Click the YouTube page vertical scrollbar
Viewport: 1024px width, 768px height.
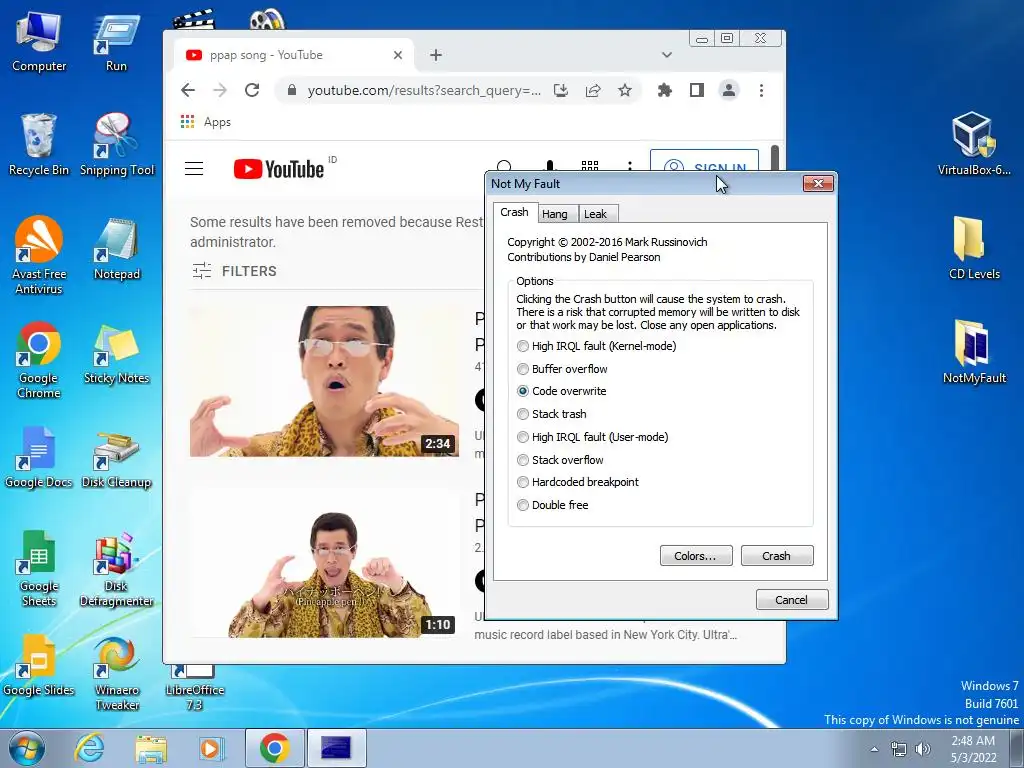775,158
